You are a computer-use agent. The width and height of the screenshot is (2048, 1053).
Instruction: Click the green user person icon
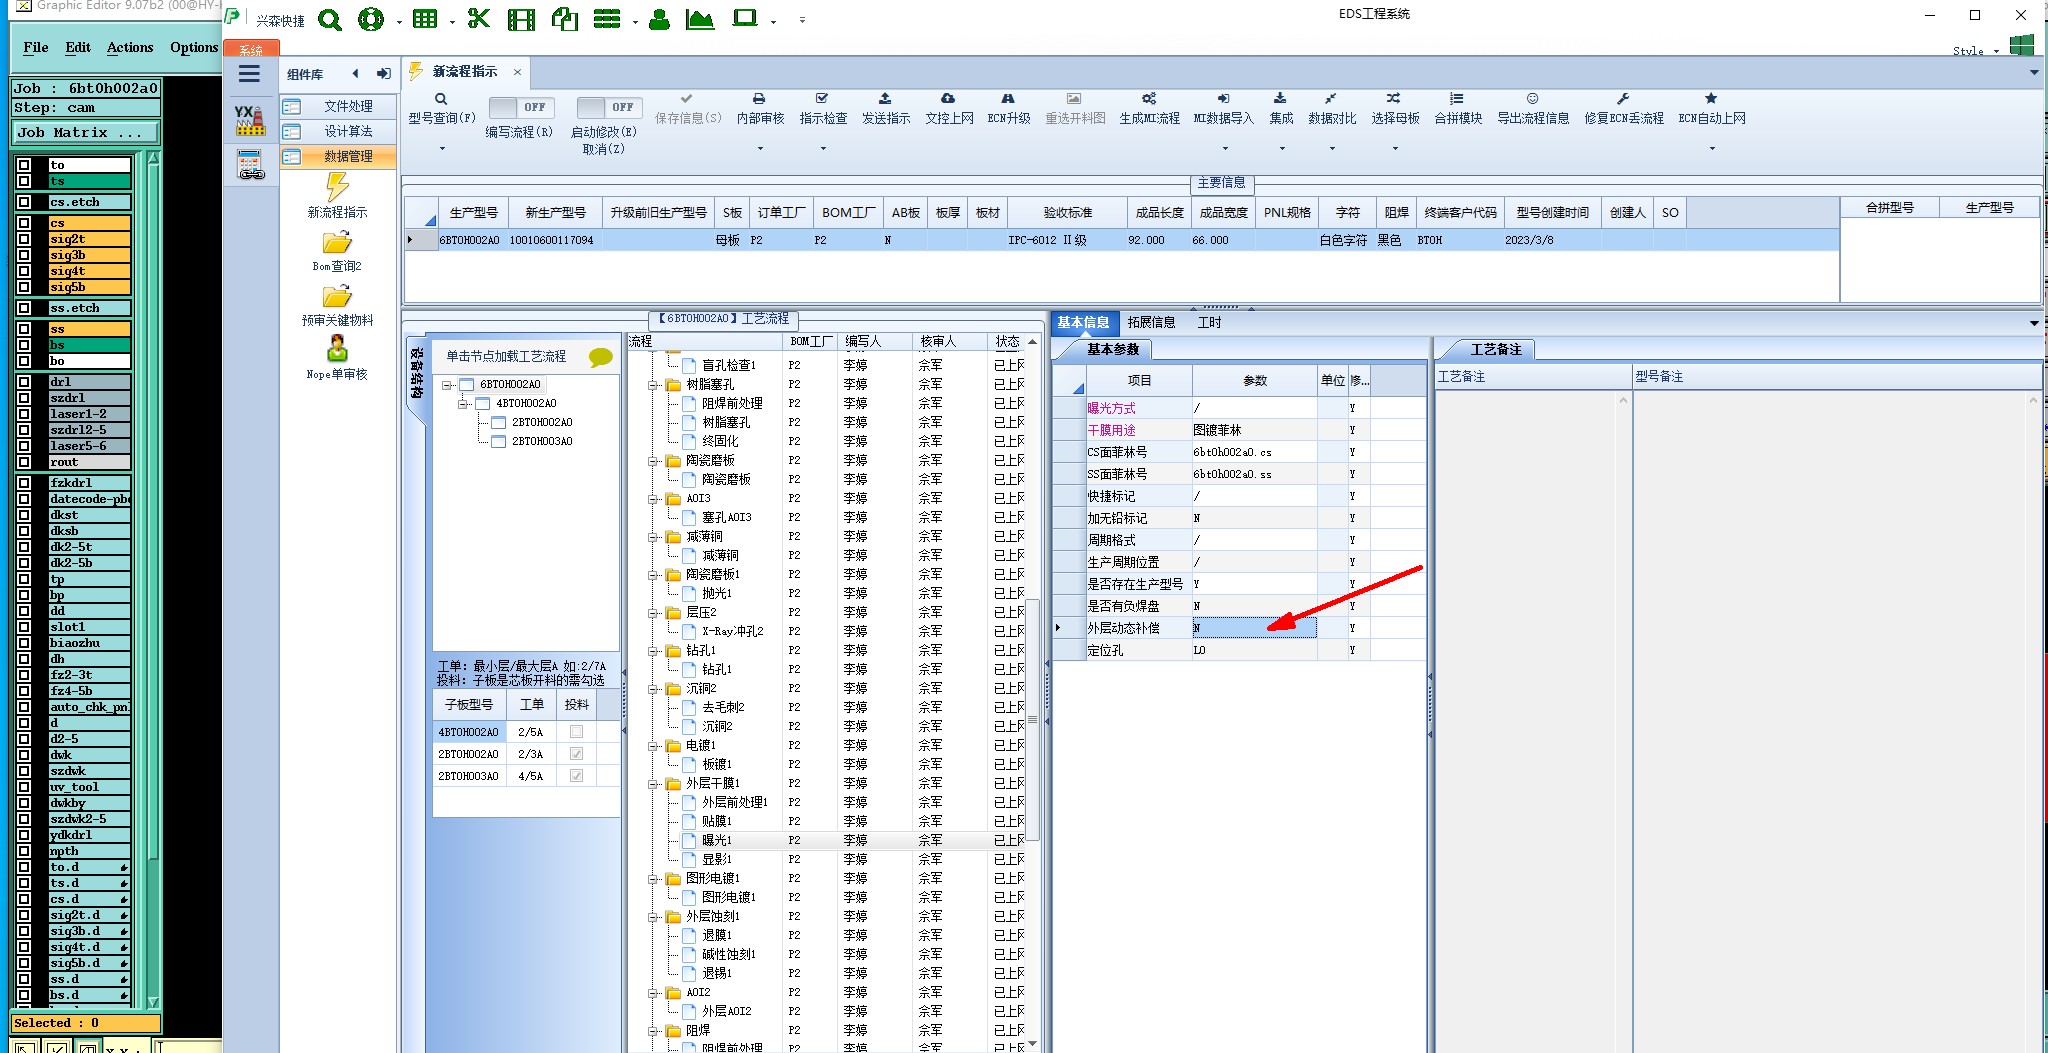coord(659,19)
